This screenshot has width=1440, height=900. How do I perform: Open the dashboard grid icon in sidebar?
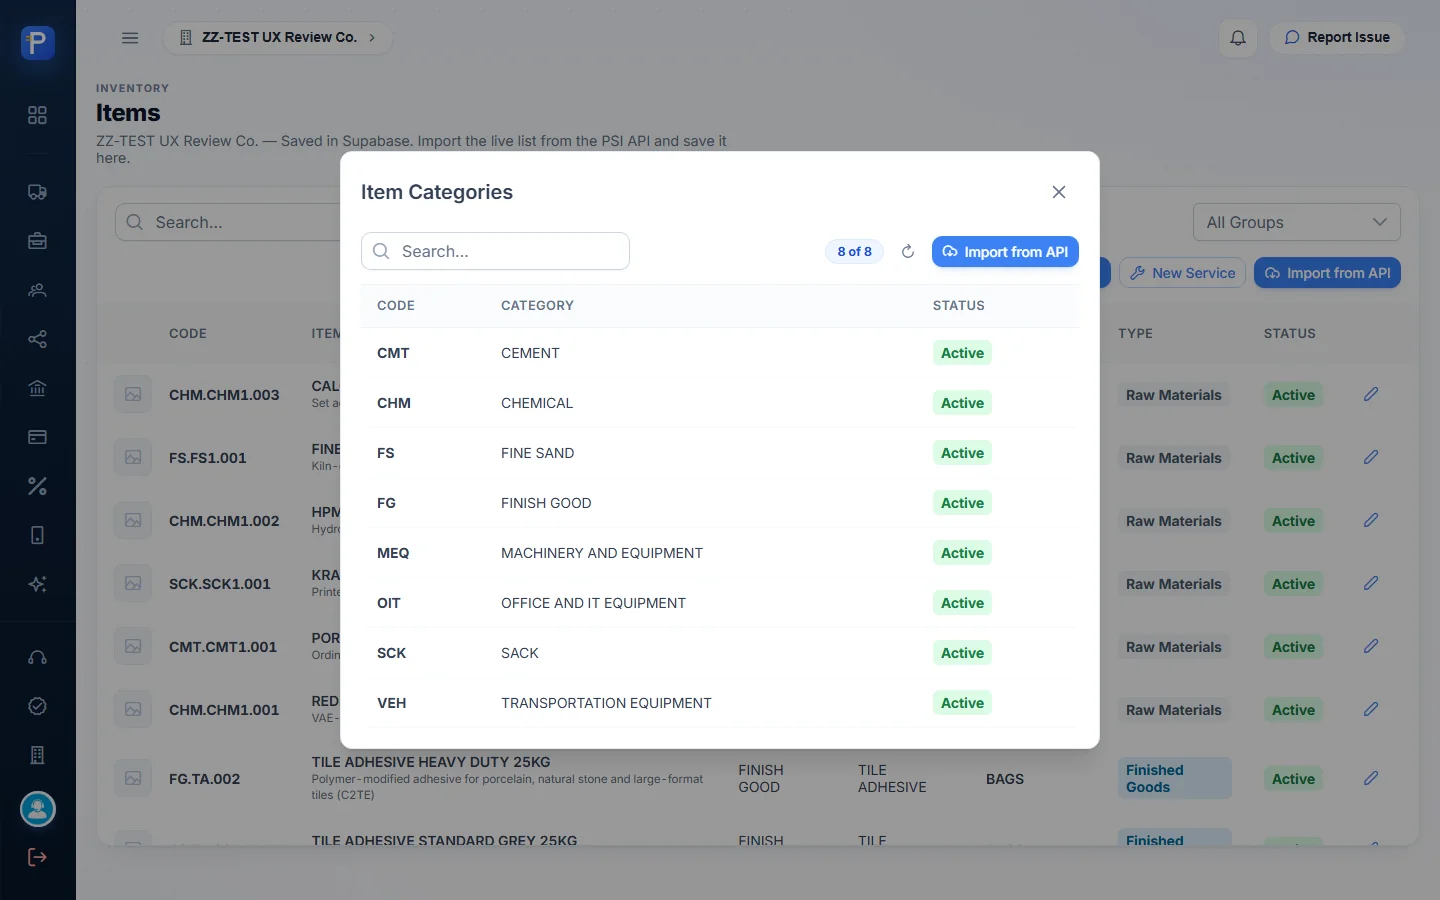[37, 115]
